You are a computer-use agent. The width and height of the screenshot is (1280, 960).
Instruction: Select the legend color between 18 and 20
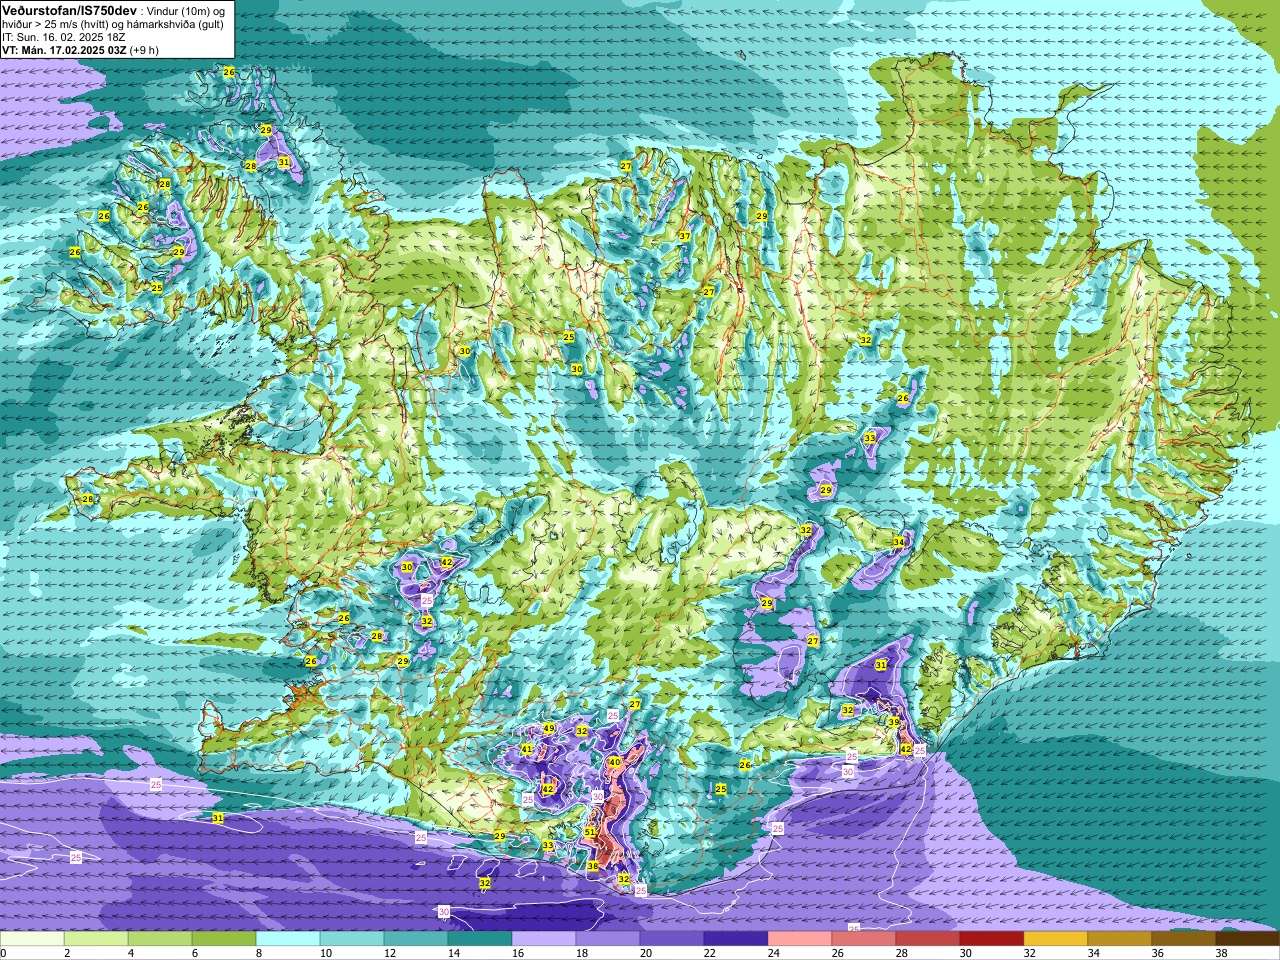pos(608,939)
